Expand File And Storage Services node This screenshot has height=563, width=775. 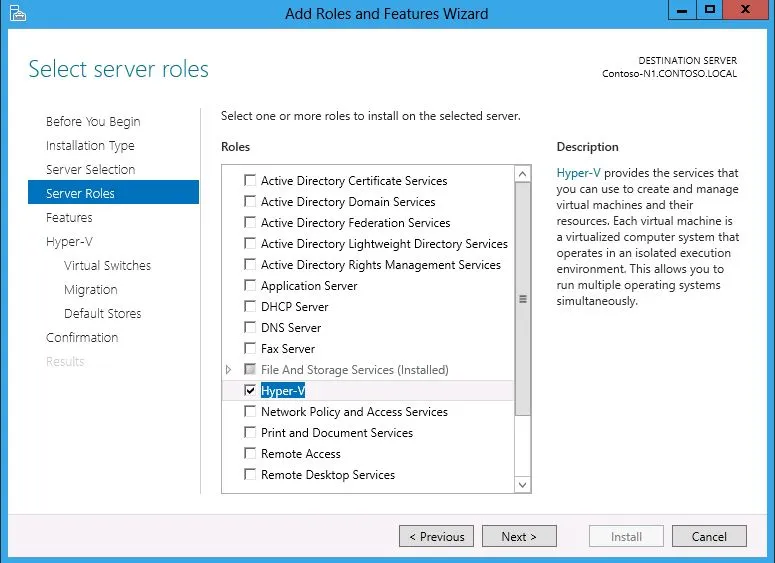(228, 369)
